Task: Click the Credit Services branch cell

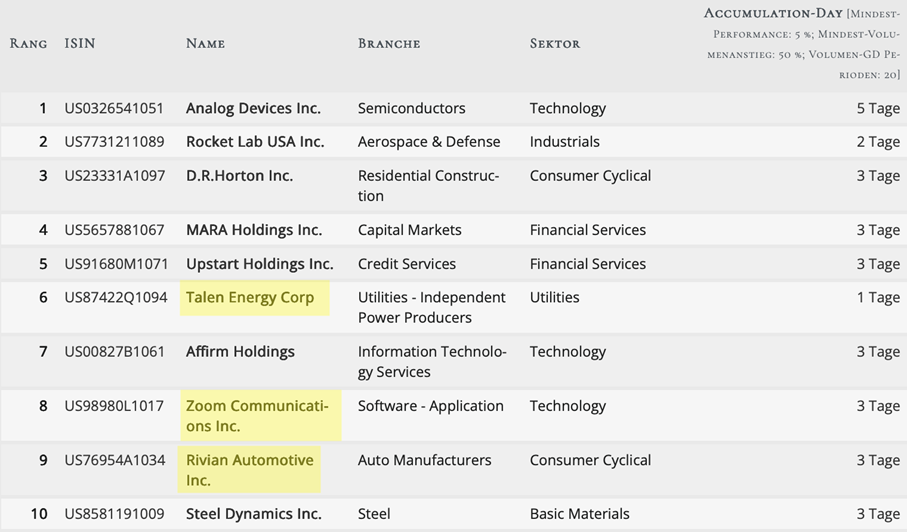Action: tap(407, 264)
